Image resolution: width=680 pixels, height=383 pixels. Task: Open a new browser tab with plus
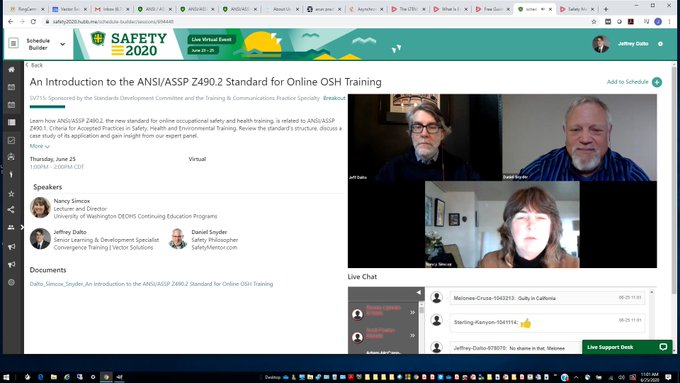606,9
